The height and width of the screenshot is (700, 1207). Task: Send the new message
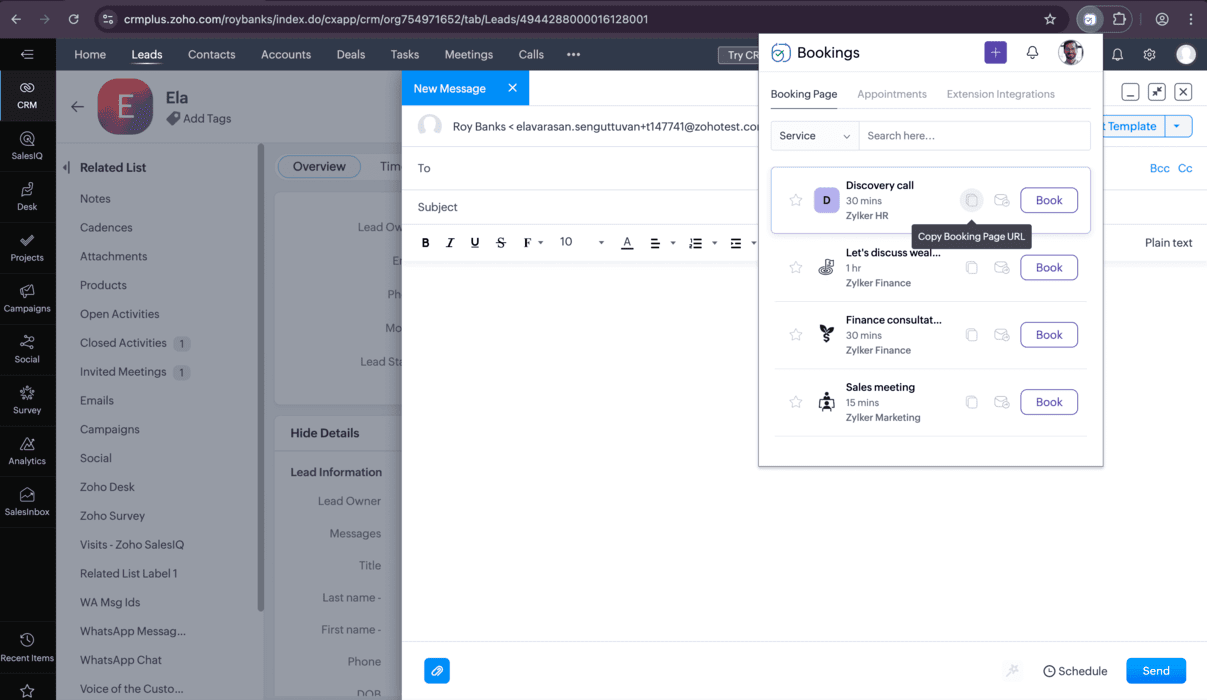(1156, 671)
